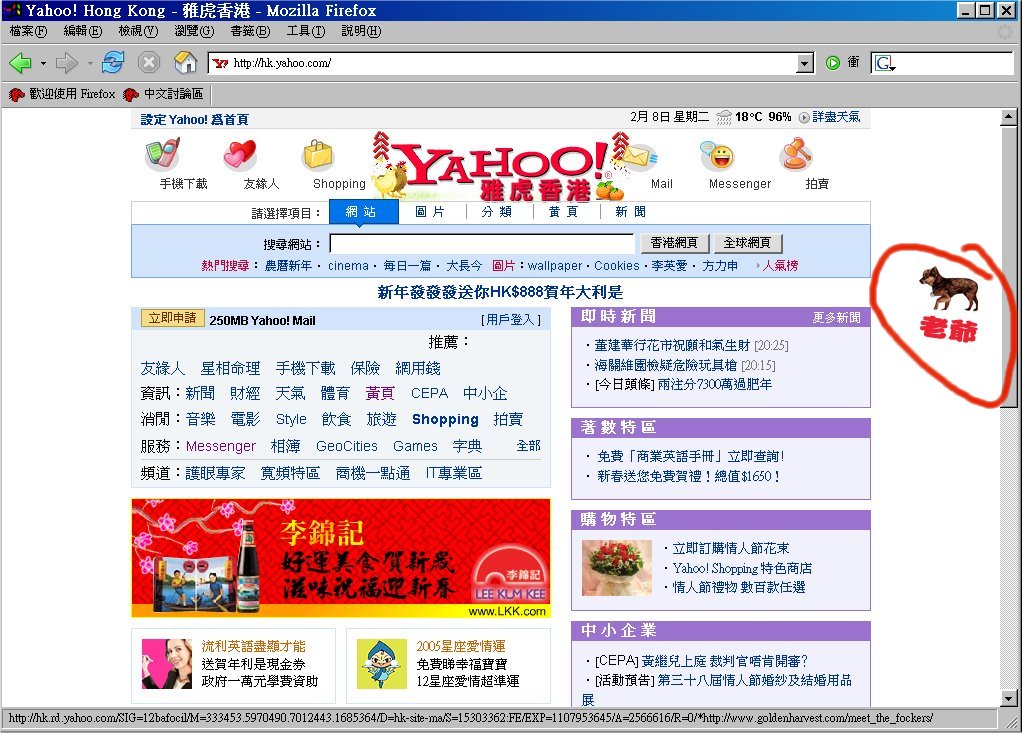Click the 歡迎使用 Firefox bookmark icon

pyautogui.click(x=16, y=94)
